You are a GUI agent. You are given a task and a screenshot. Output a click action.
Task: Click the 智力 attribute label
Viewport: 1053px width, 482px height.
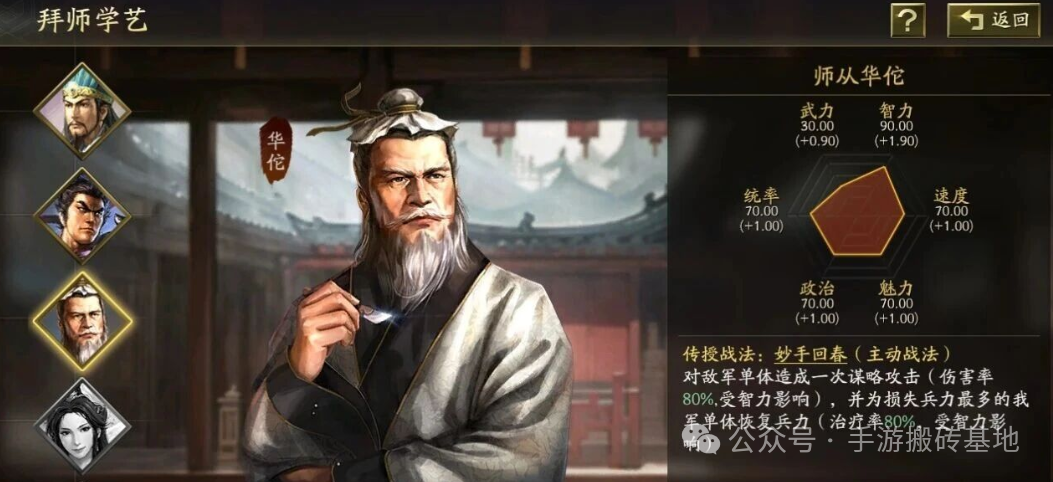point(897,111)
